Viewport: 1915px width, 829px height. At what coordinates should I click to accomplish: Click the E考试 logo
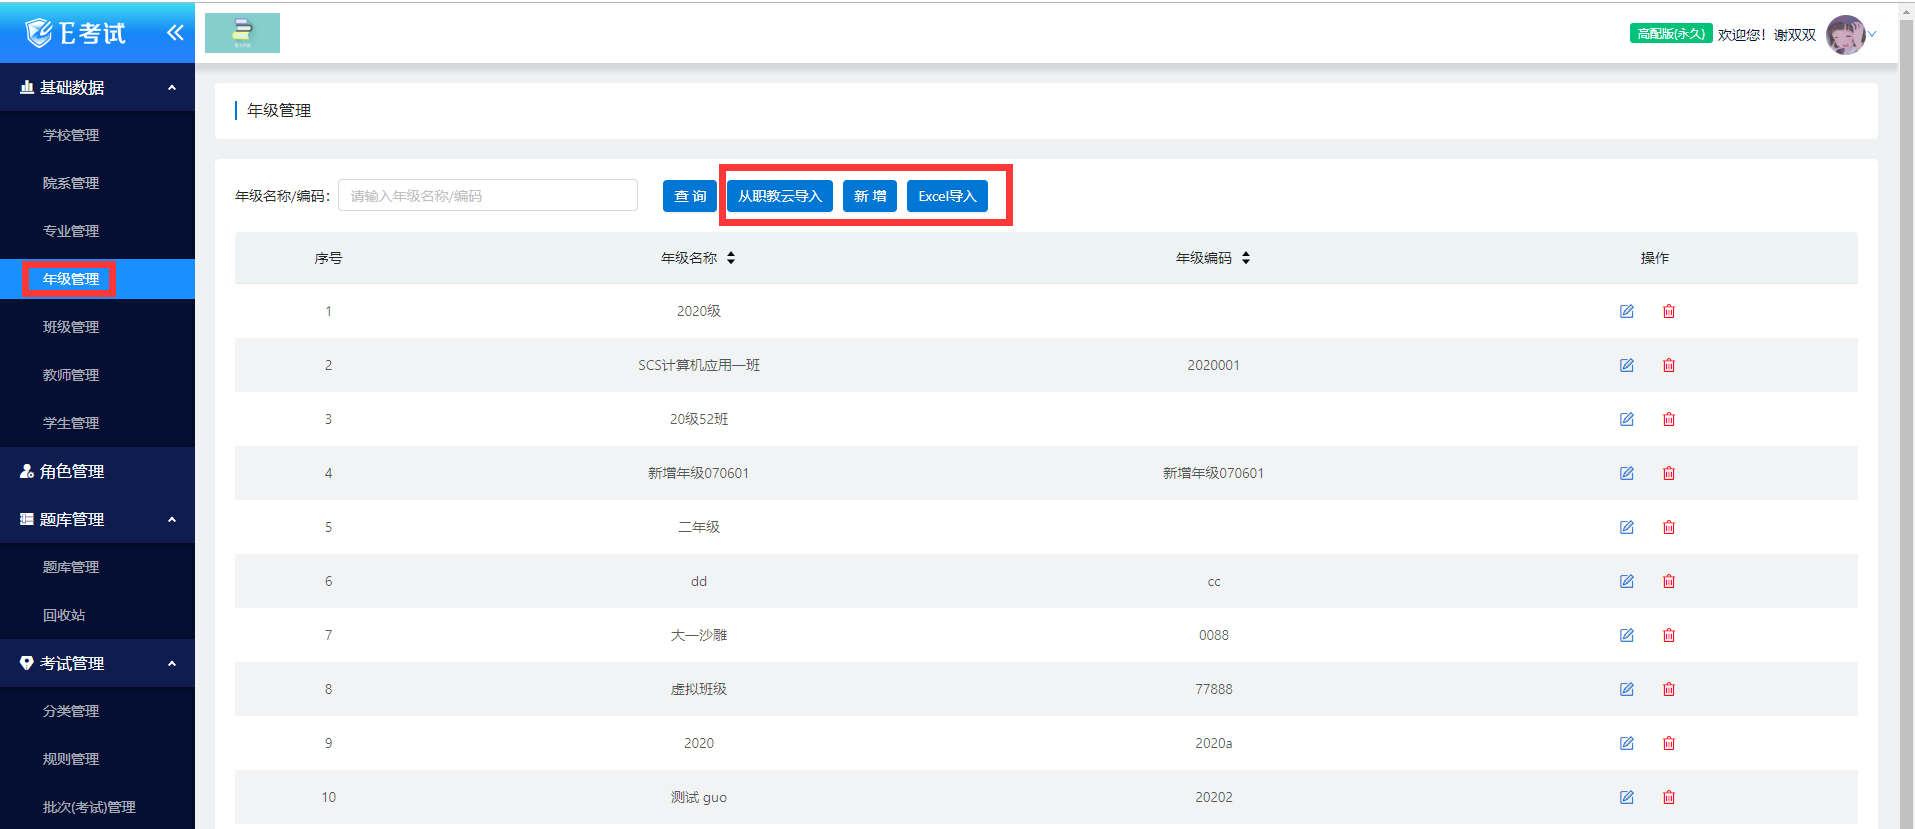click(76, 33)
